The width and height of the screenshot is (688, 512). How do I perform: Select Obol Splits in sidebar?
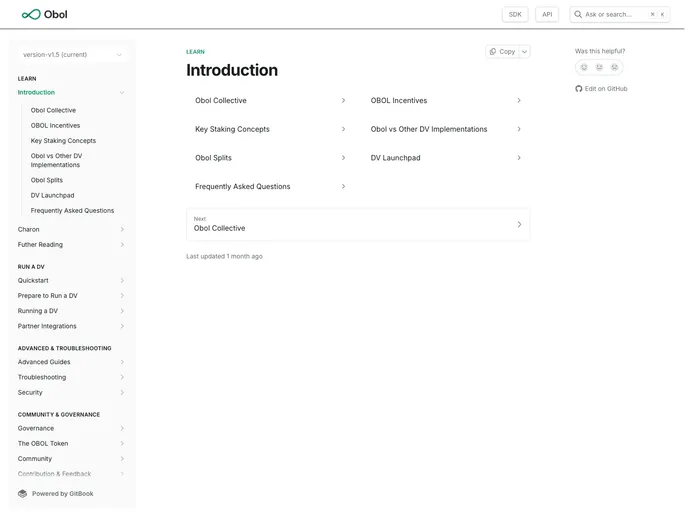coord(47,180)
